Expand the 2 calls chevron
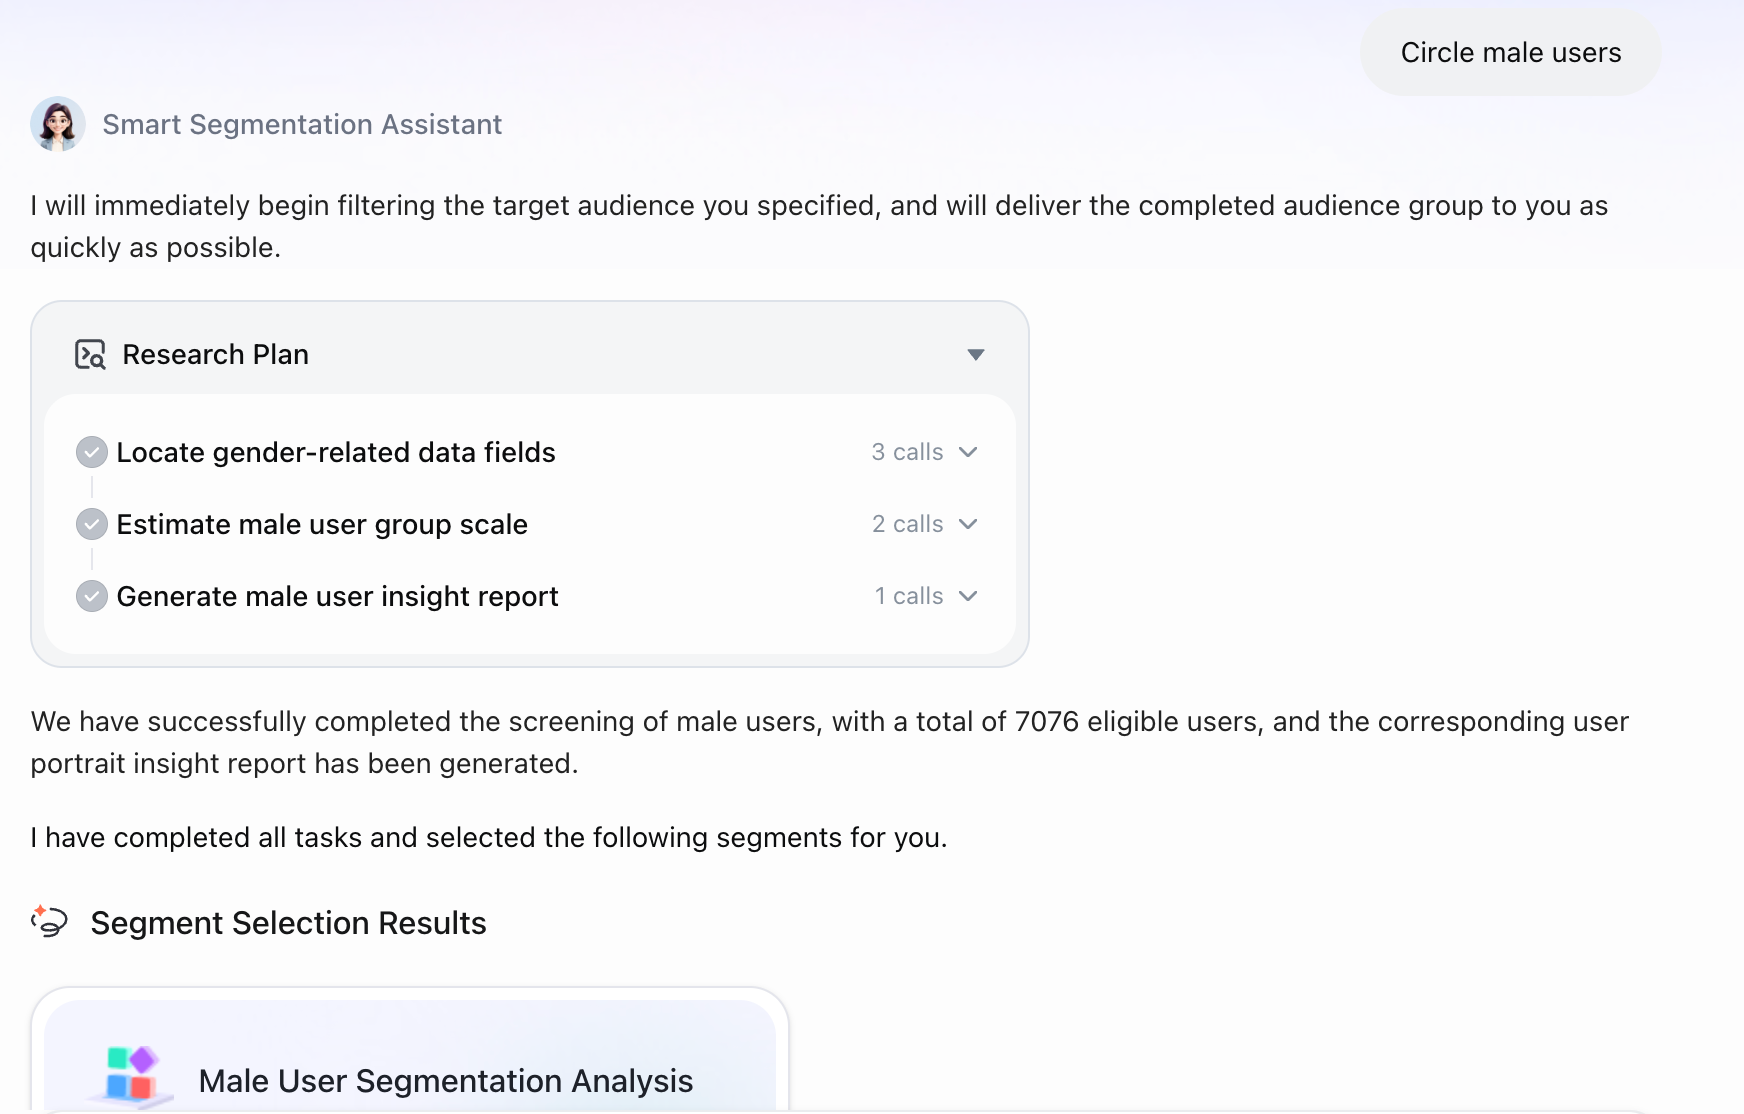Viewport: 1744px width, 1114px height. click(x=968, y=524)
